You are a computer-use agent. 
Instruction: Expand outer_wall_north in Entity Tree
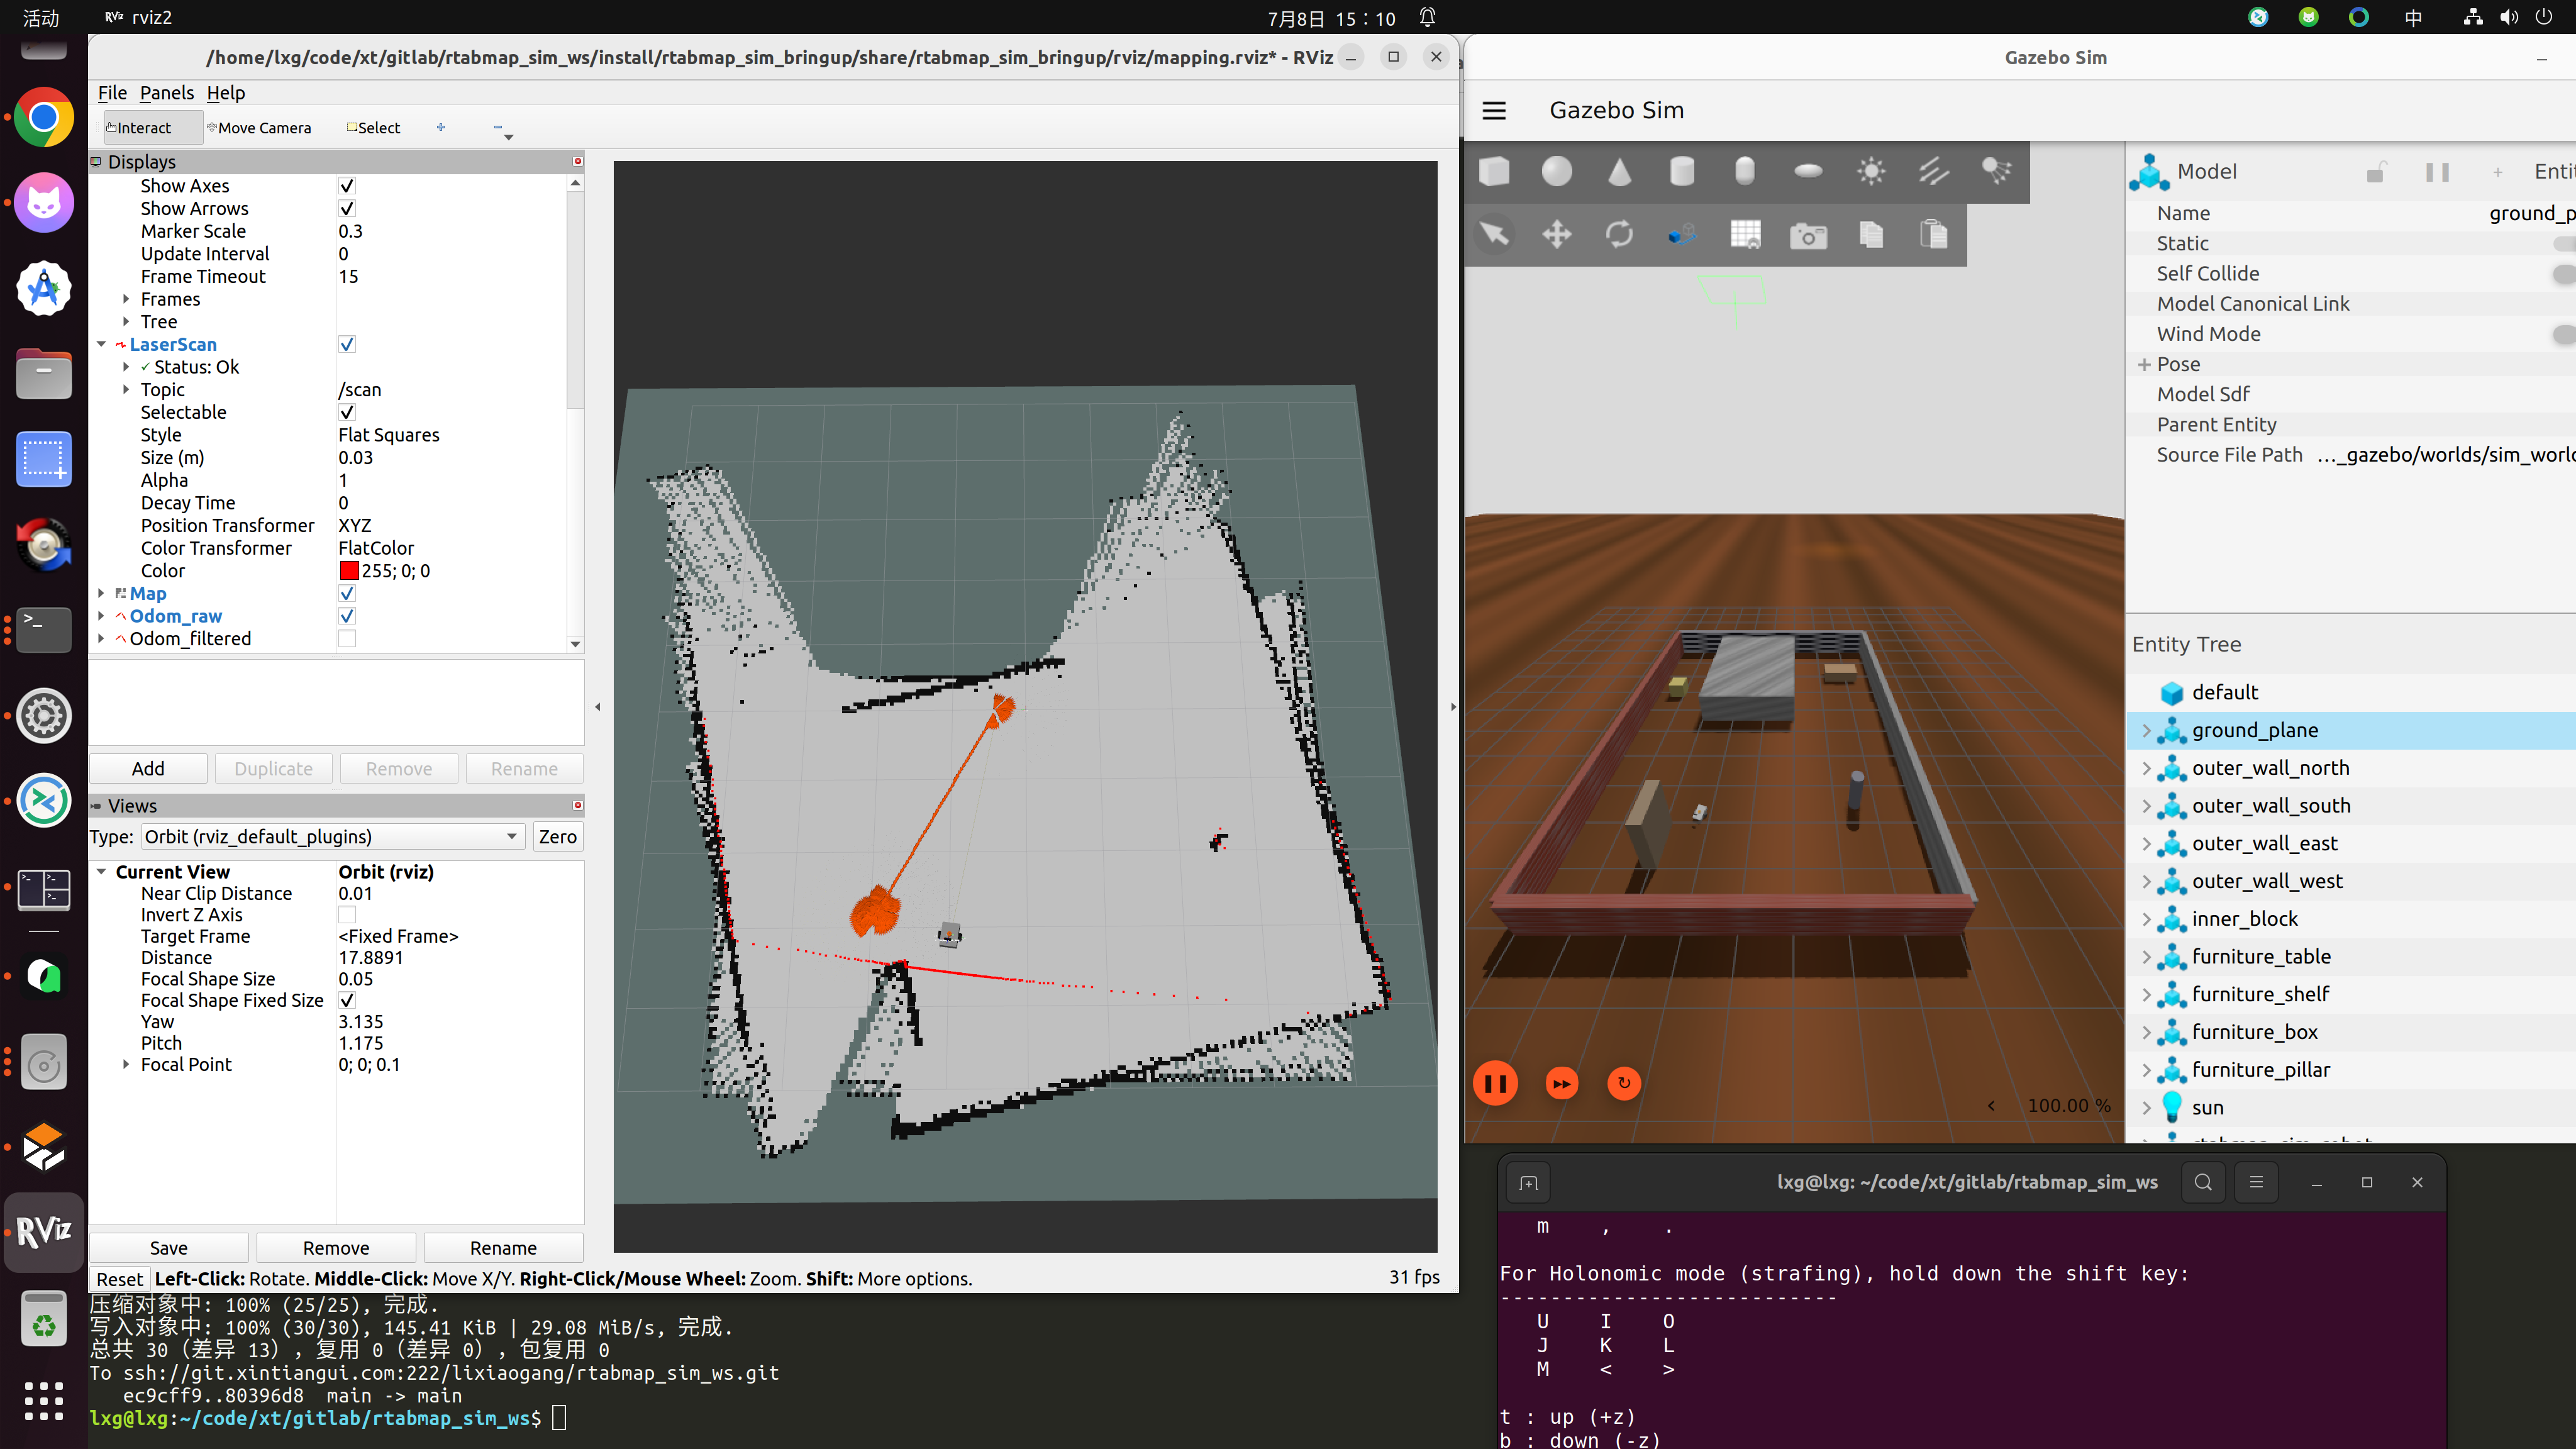click(x=2146, y=768)
